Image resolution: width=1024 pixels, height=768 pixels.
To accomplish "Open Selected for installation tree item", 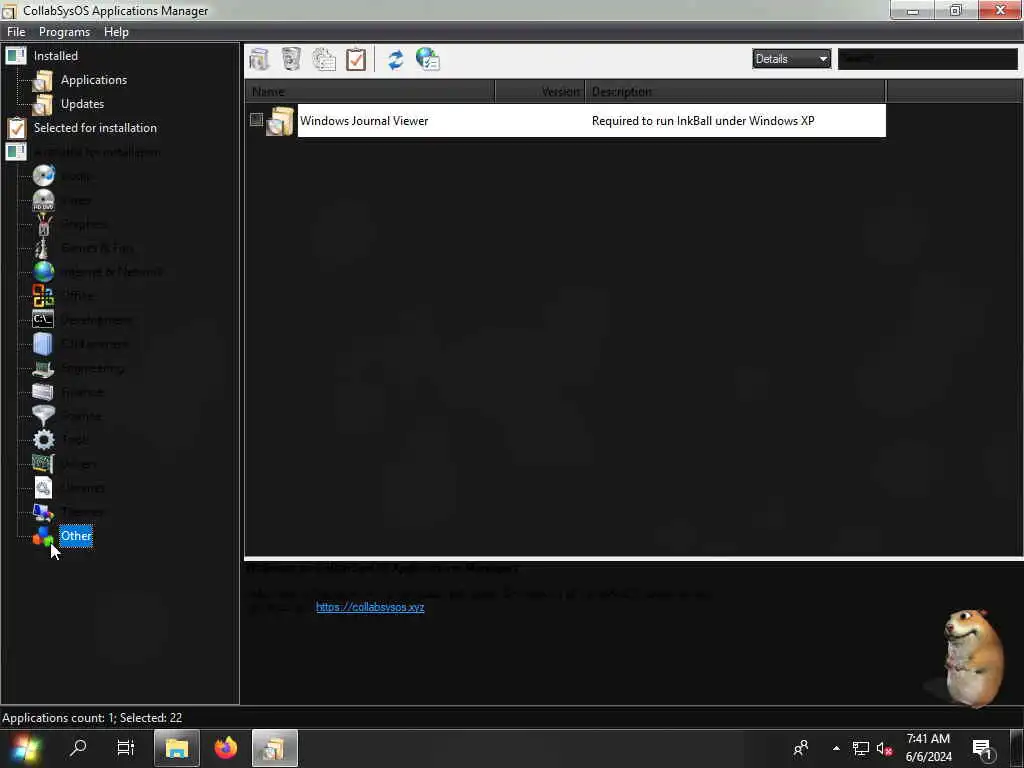I will [x=95, y=128].
